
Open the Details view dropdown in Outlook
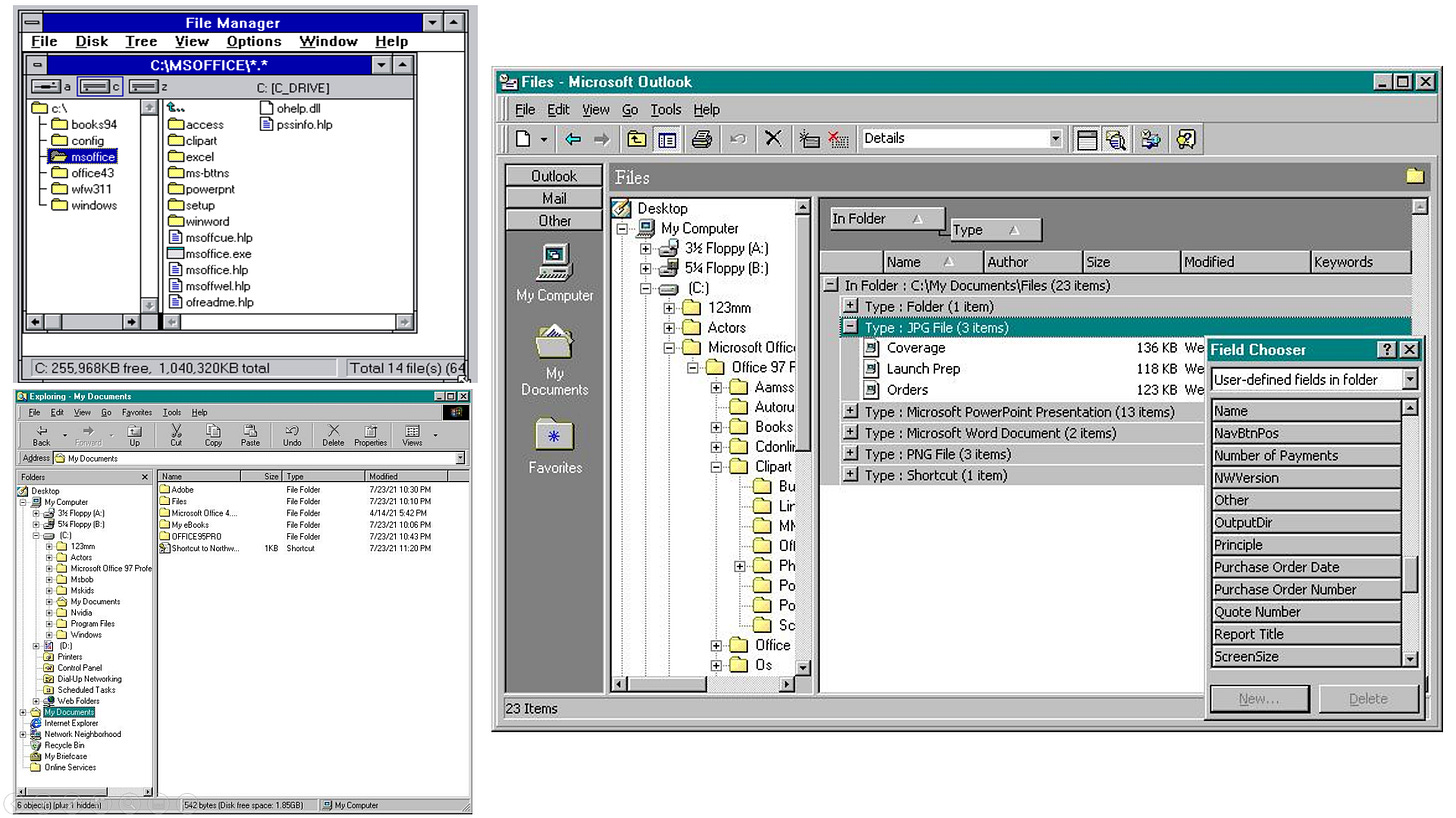1055,139
